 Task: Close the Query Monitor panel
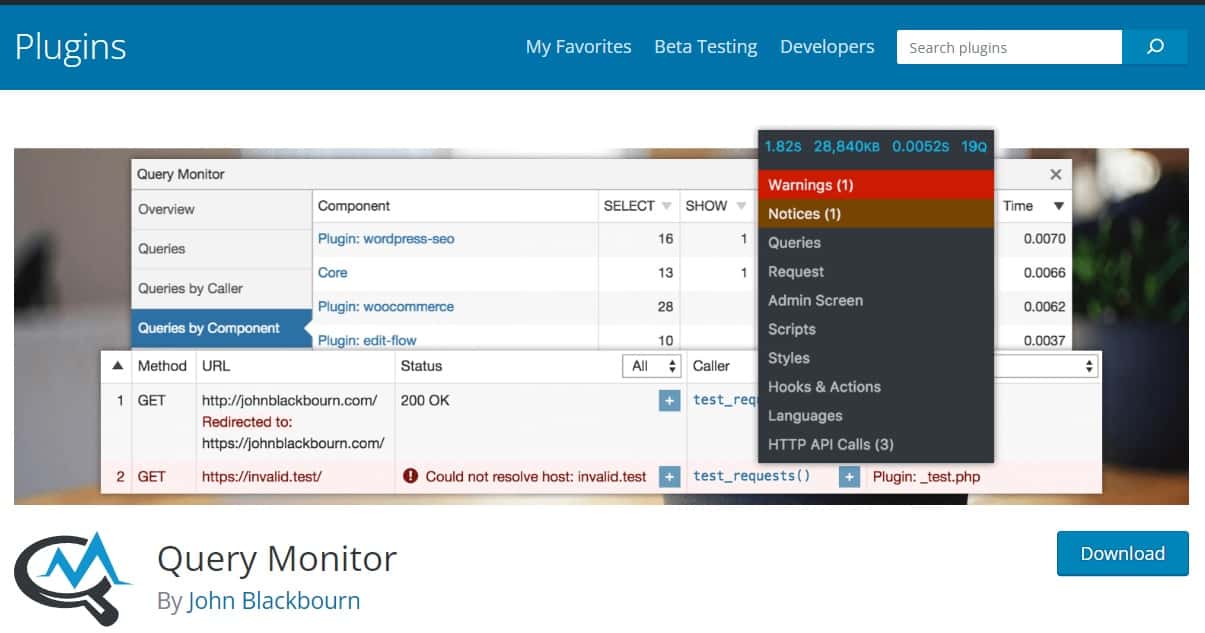click(1055, 174)
